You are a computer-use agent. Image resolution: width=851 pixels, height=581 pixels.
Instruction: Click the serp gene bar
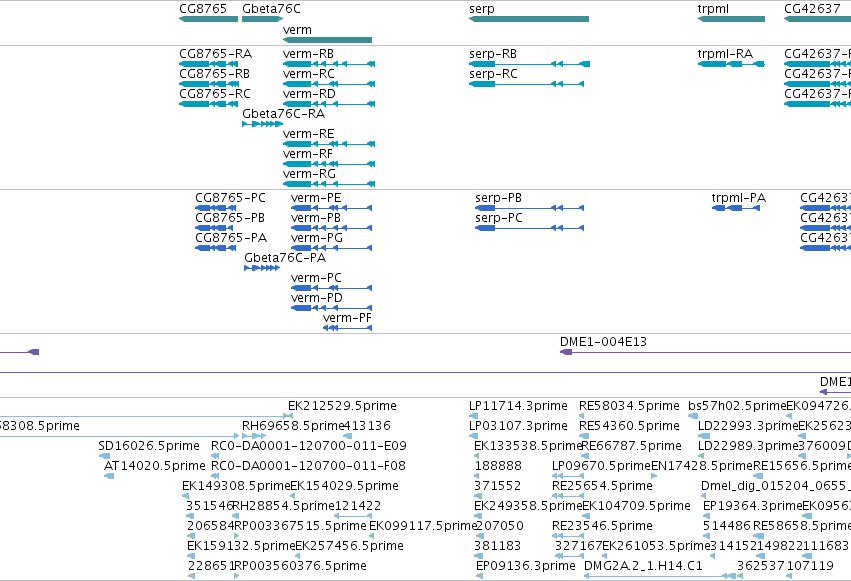point(529,19)
